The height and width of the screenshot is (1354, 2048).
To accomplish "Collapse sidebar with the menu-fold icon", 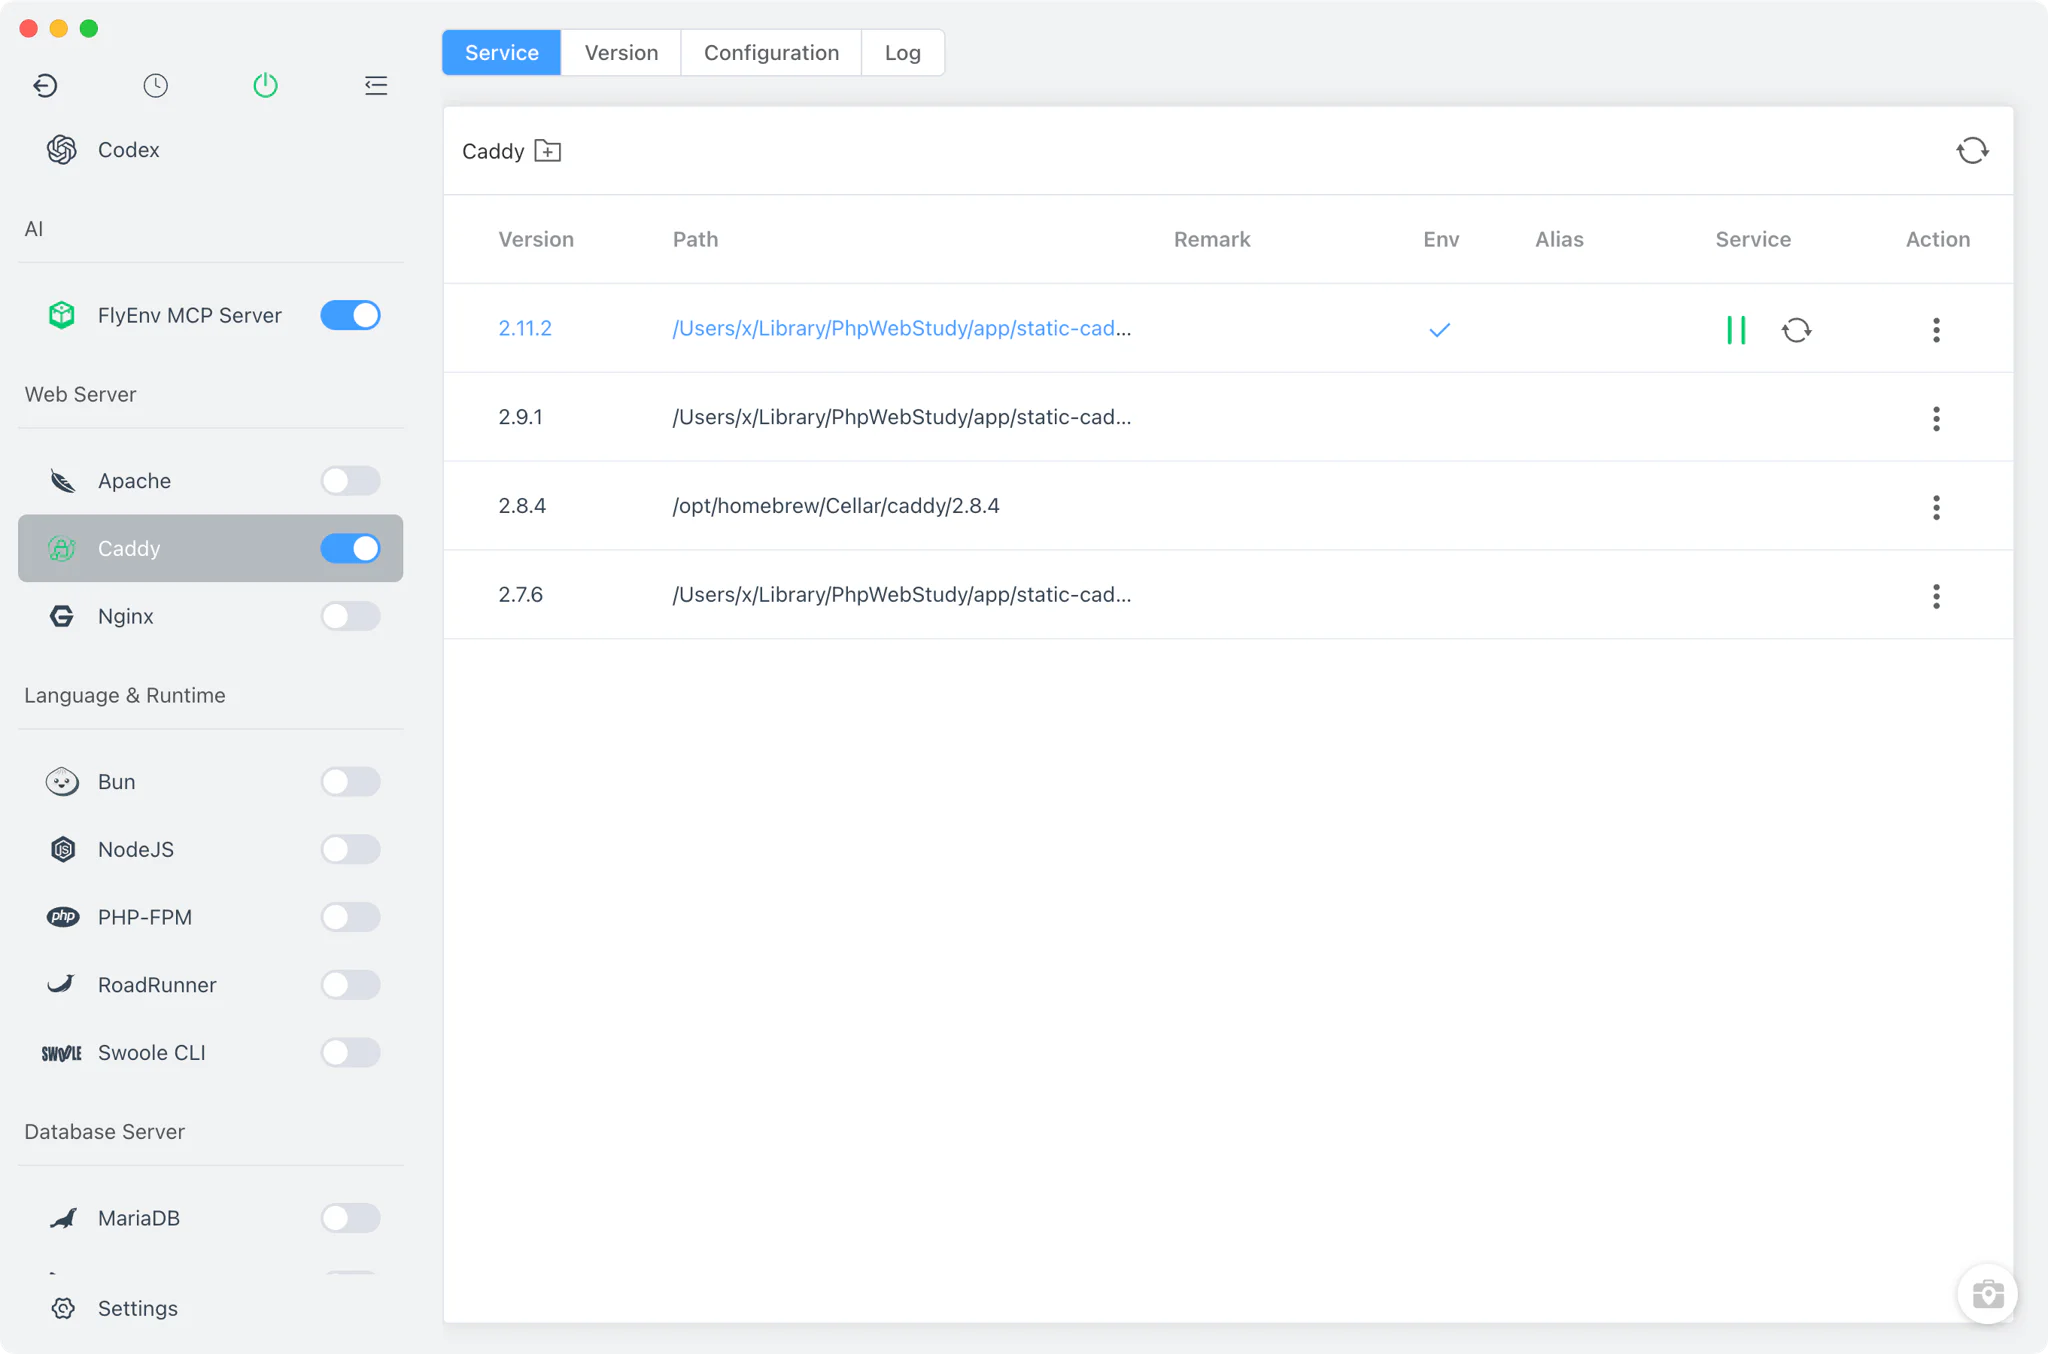I will point(376,86).
